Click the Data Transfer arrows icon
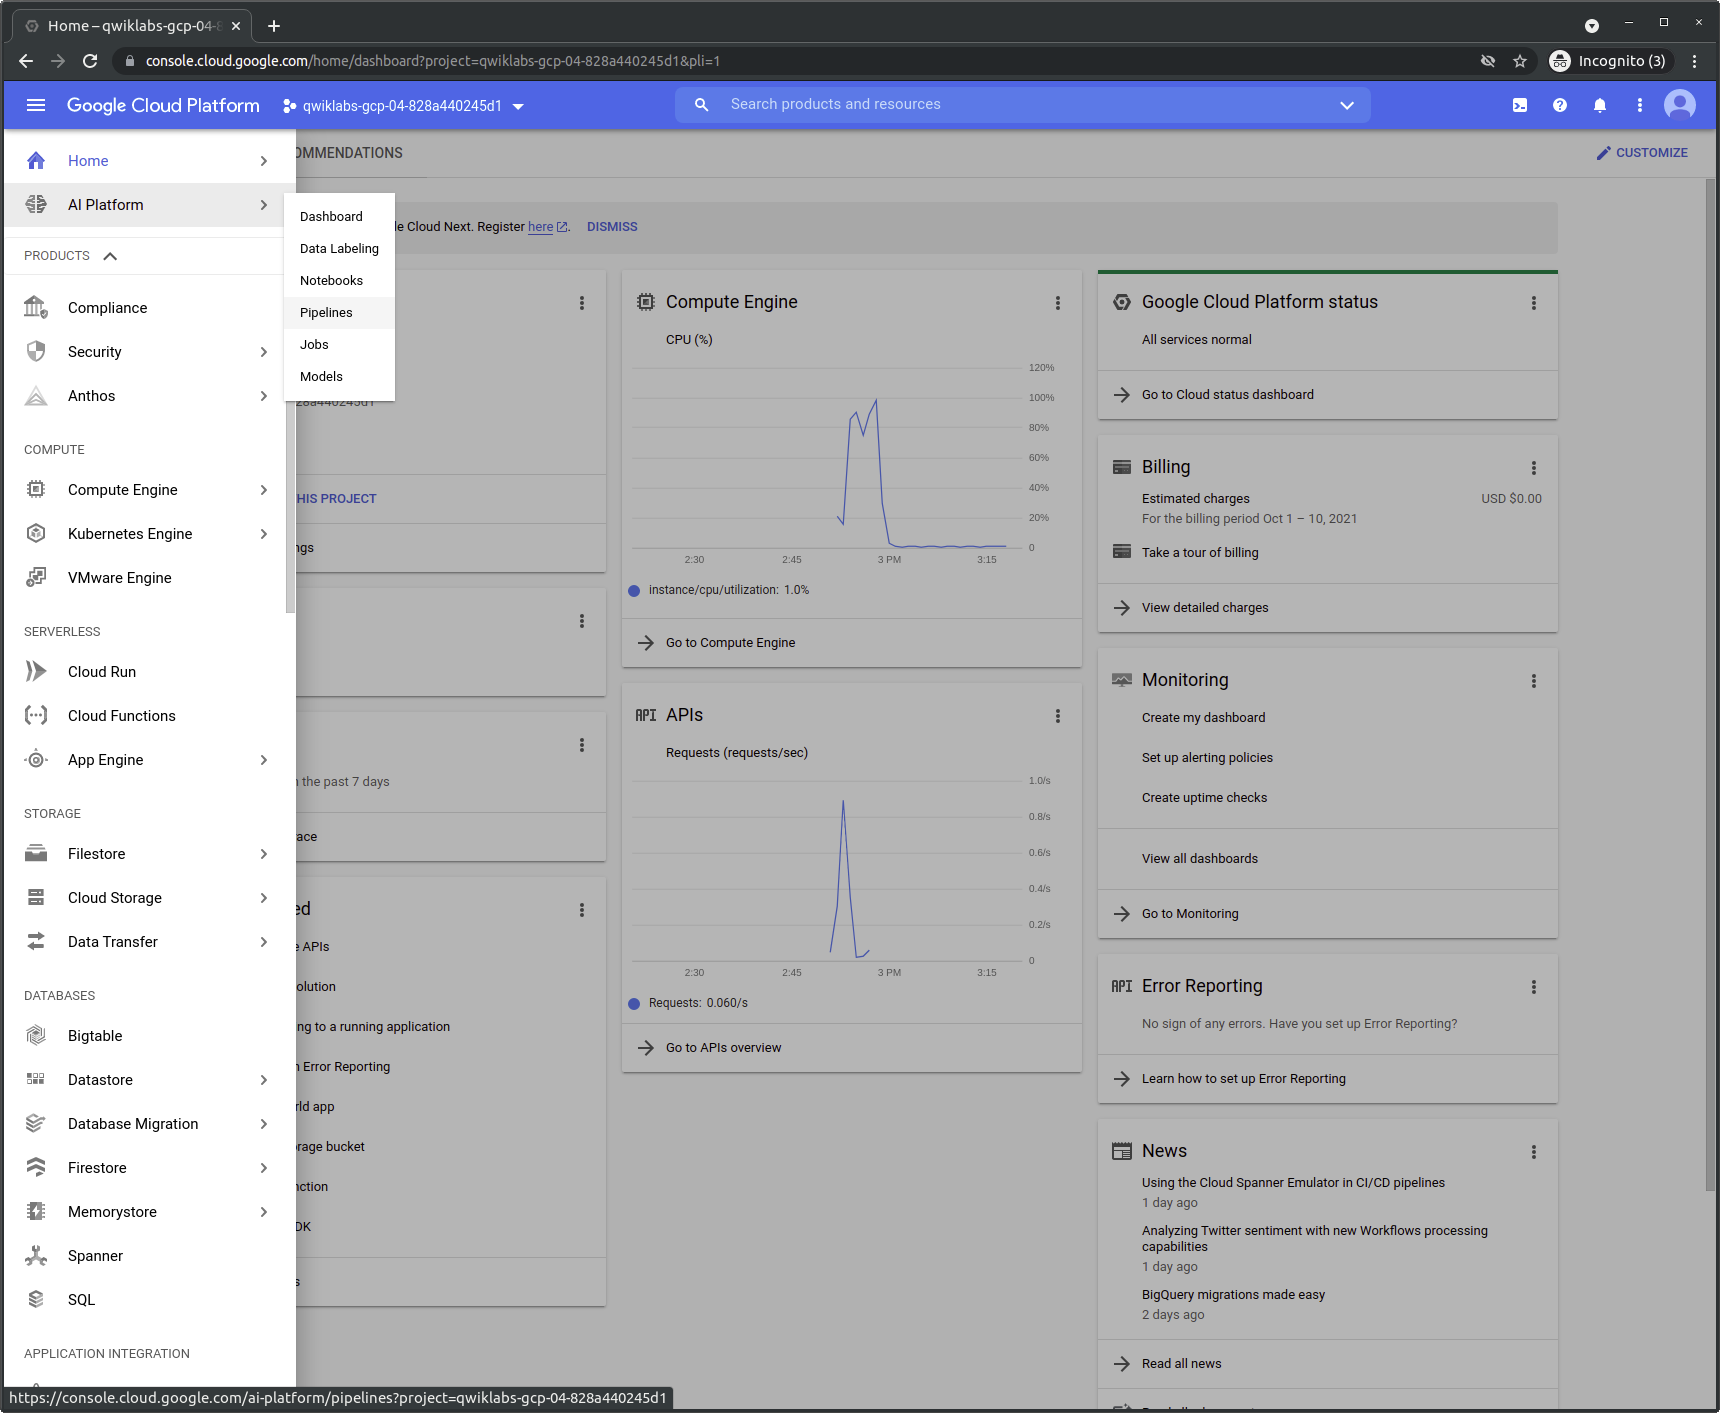The height and width of the screenshot is (1413, 1720). pos(36,941)
